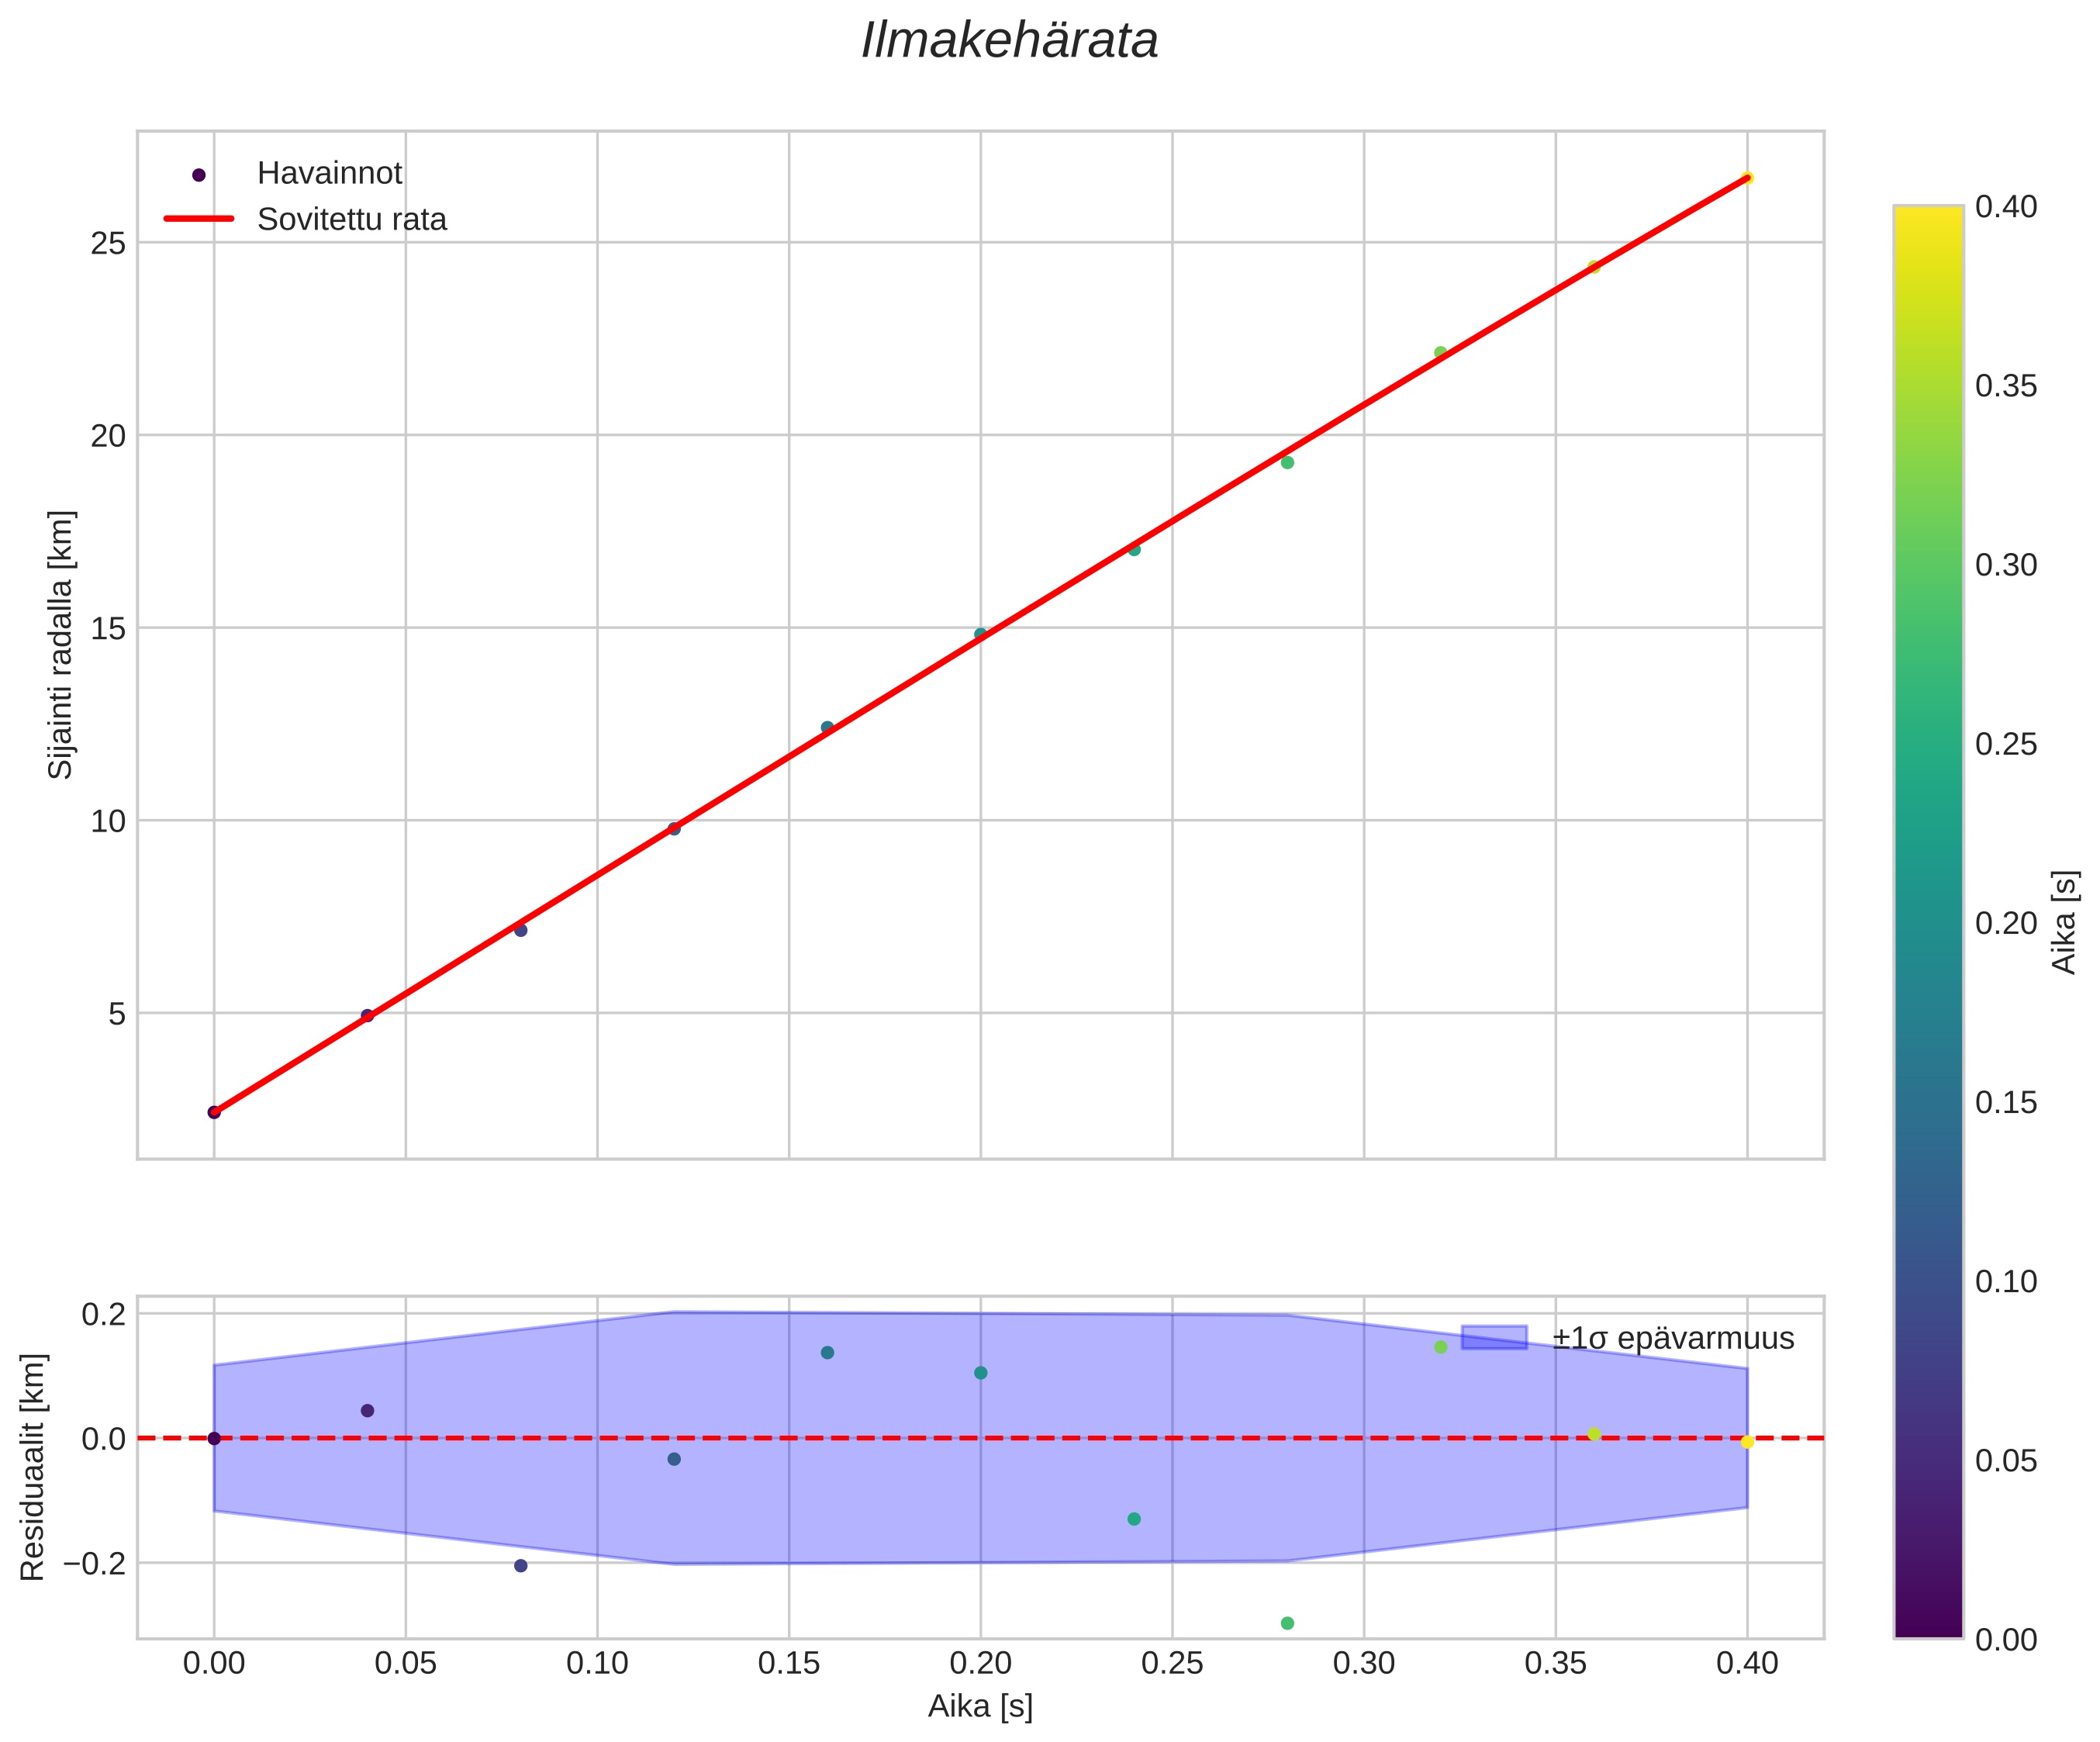Image resolution: width=2100 pixels, height=1742 pixels.
Task: Click the yellow data point at 0.40 s
Action: pyautogui.click(x=1747, y=179)
